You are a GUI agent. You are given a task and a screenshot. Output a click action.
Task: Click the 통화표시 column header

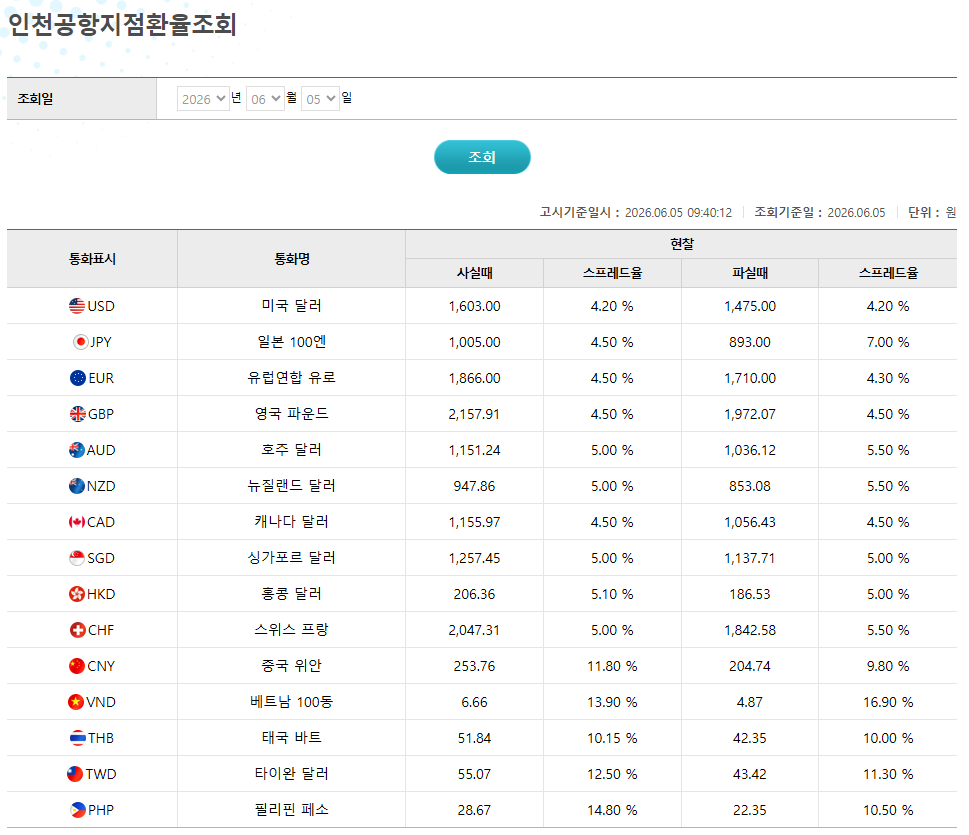click(92, 259)
